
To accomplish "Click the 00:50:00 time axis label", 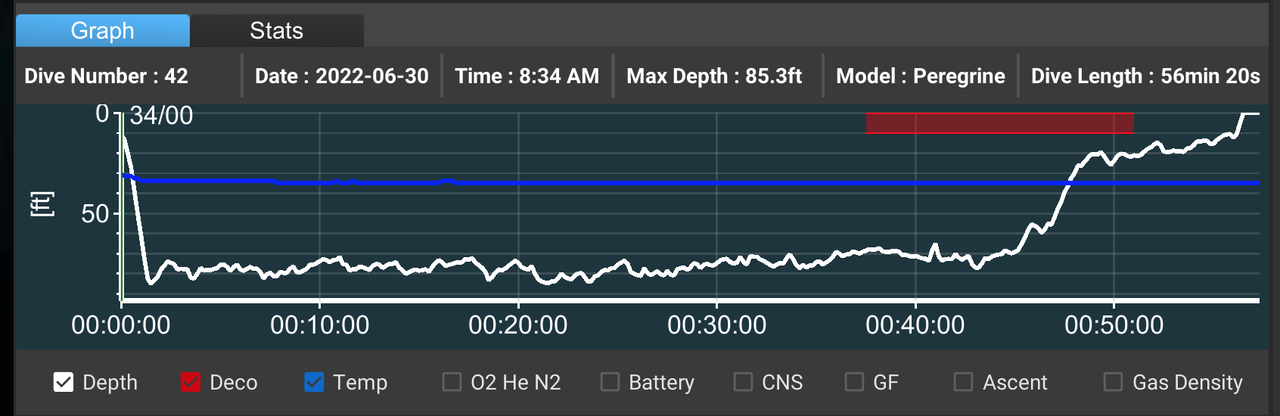I will [1114, 325].
